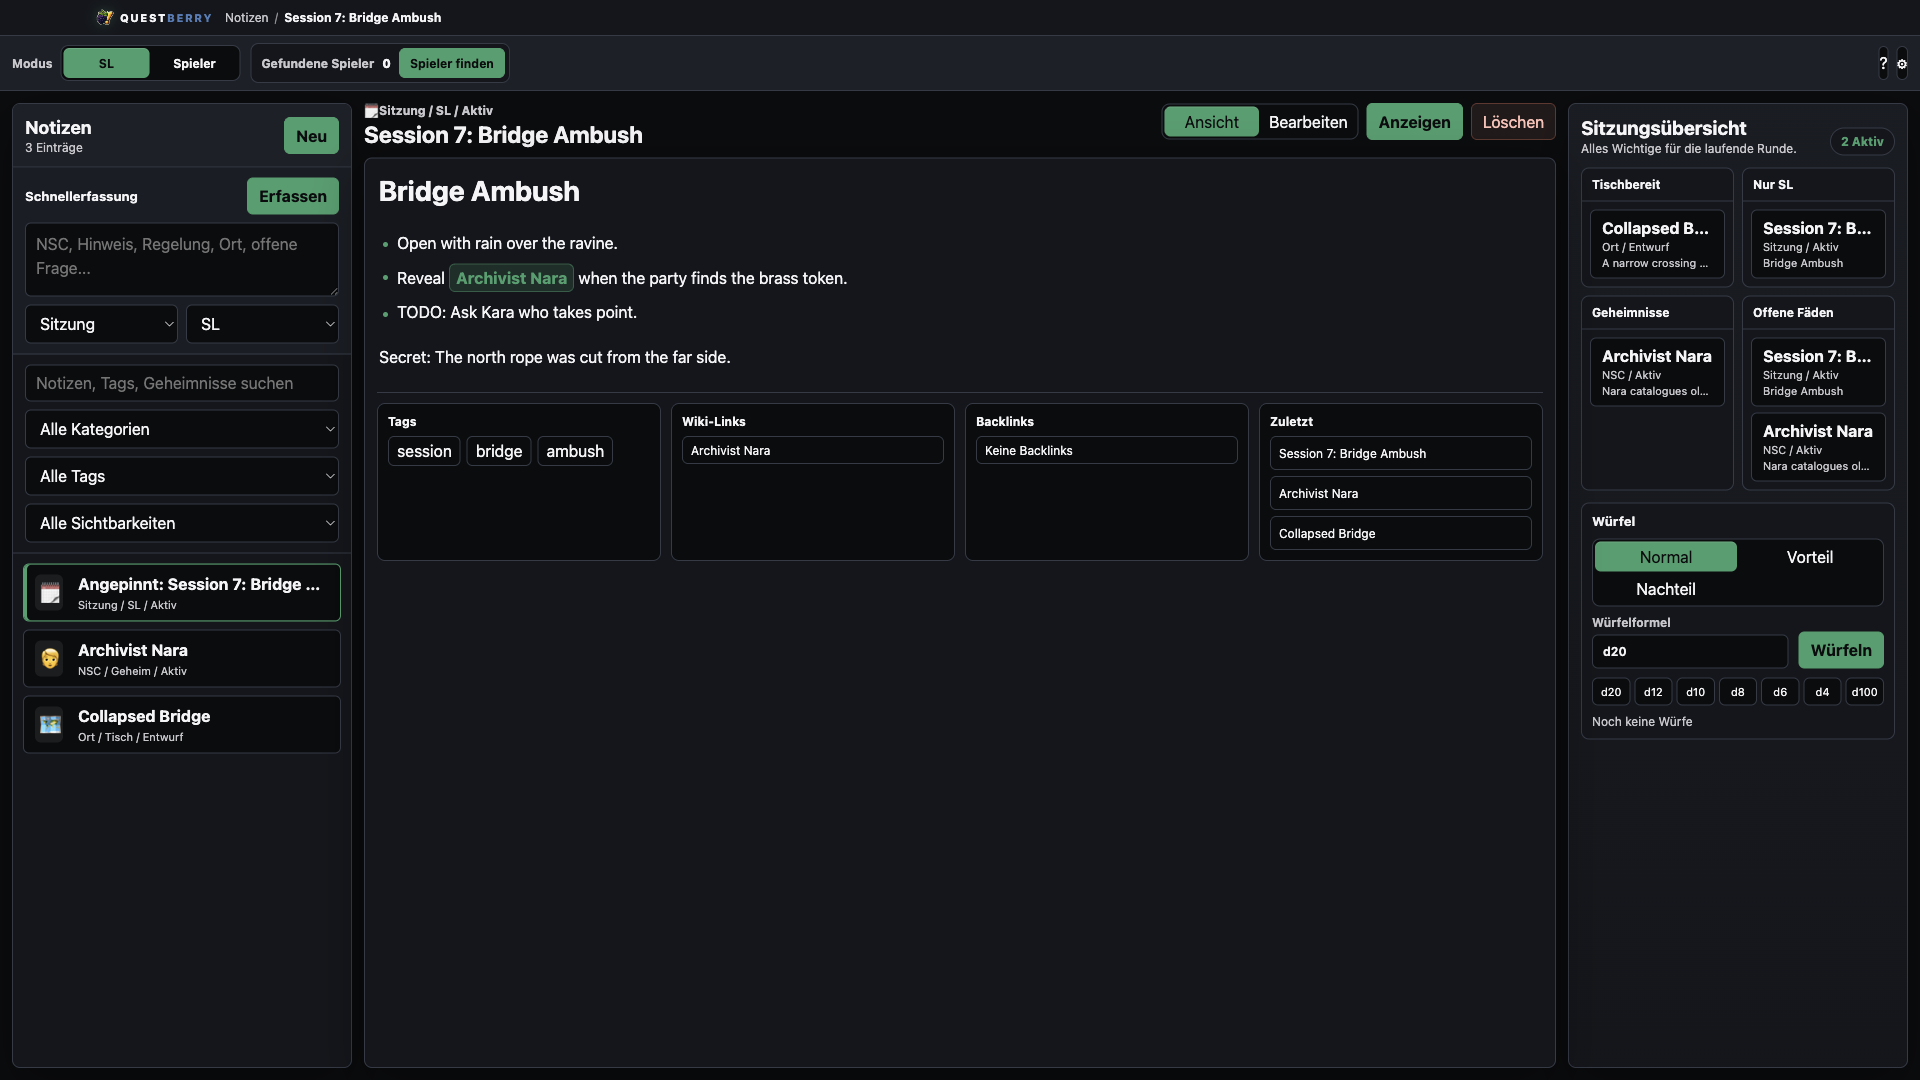Image resolution: width=1920 pixels, height=1080 pixels.
Task: Expand Alle Sichtbarkeiten dropdown
Action: 182,523
